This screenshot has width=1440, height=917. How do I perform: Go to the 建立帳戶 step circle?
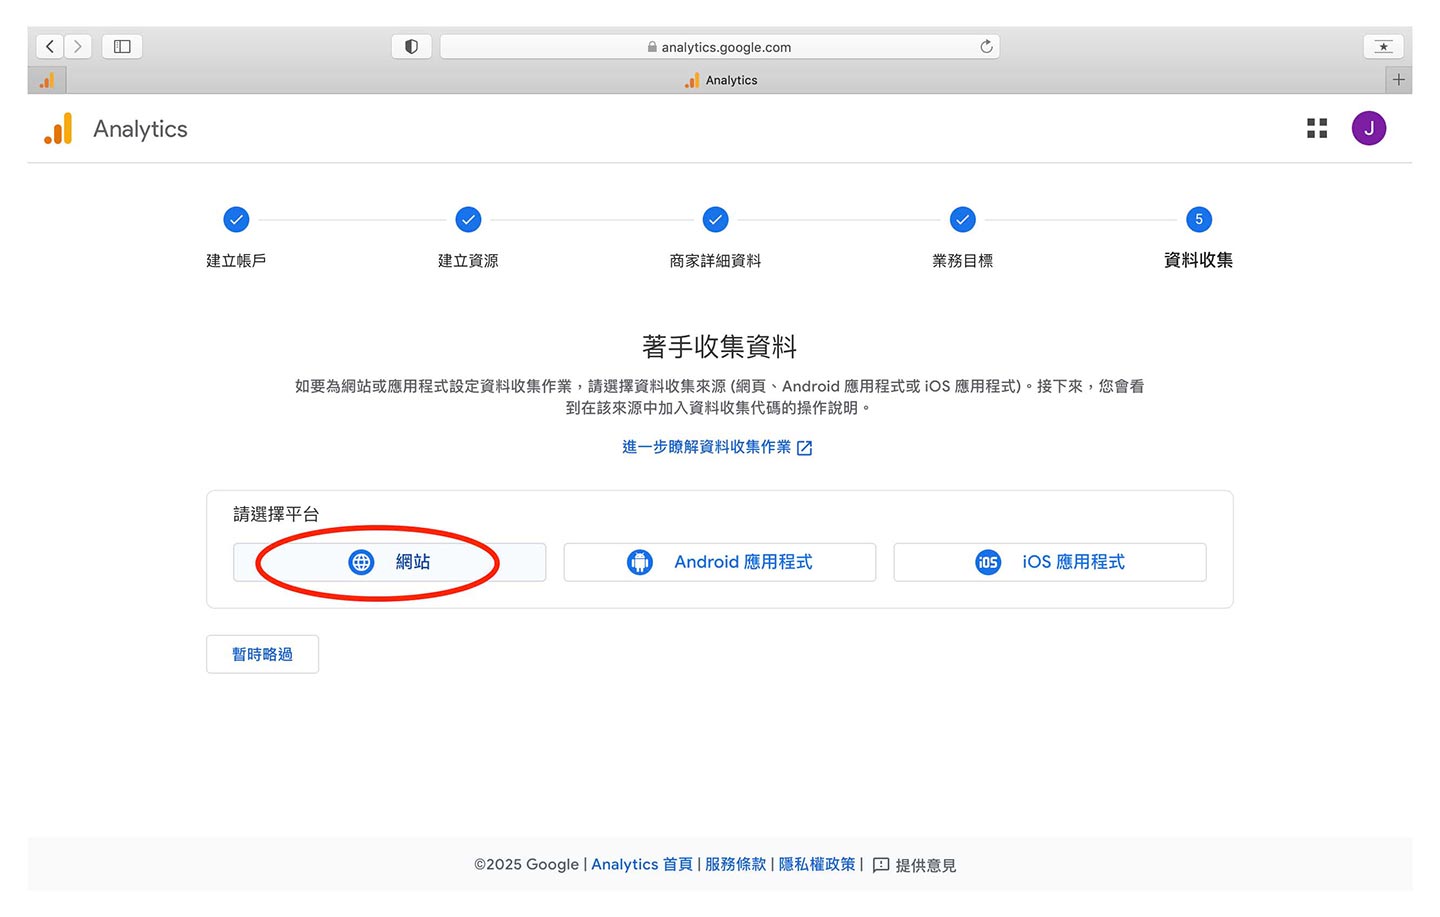tap(236, 219)
